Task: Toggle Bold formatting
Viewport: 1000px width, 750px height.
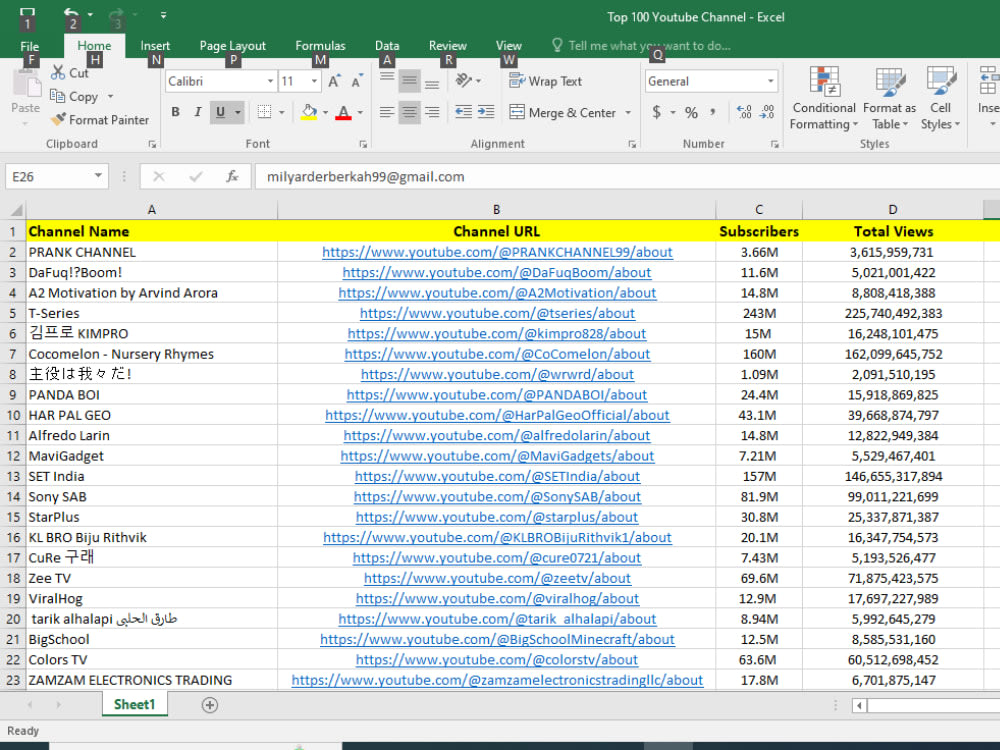Action: [175, 112]
